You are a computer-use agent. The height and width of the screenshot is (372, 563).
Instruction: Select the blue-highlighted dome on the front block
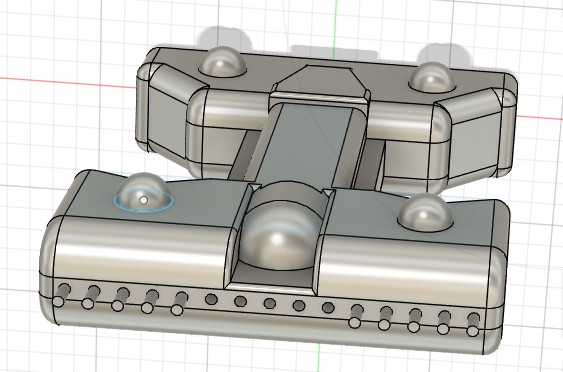[143, 191]
